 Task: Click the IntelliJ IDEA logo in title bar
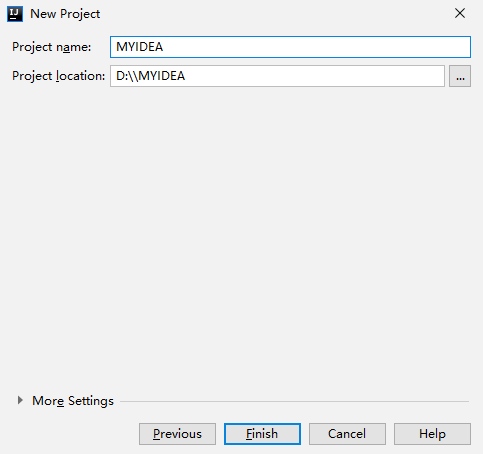point(15,14)
